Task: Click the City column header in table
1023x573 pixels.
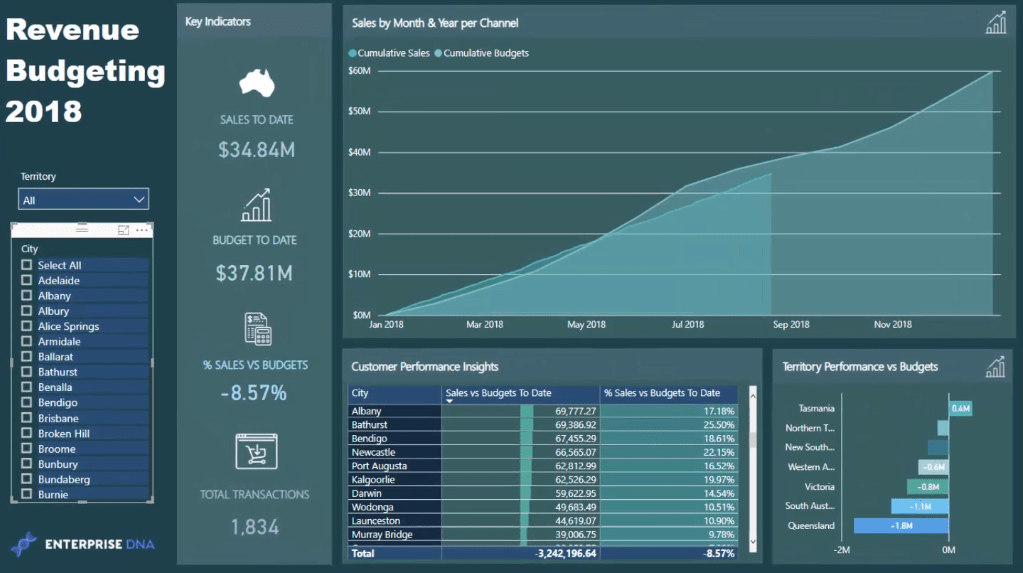Action: pyautogui.click(x=394, y=394)
